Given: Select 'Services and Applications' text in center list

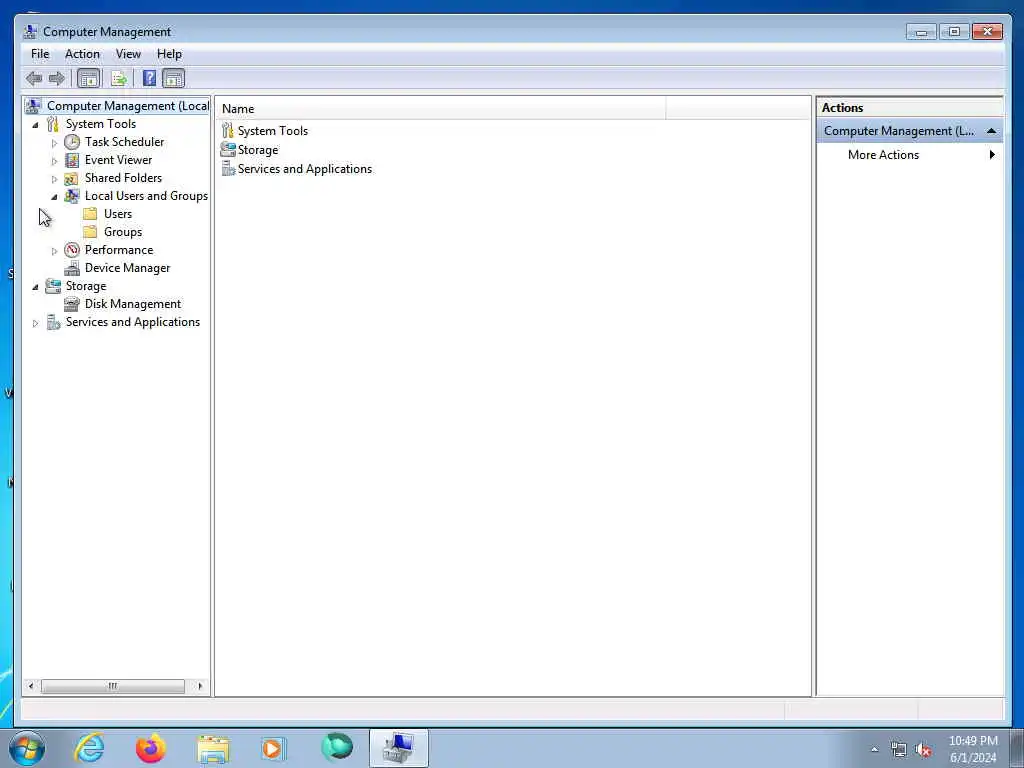Looking at the screenshot, I should point(304,168).
